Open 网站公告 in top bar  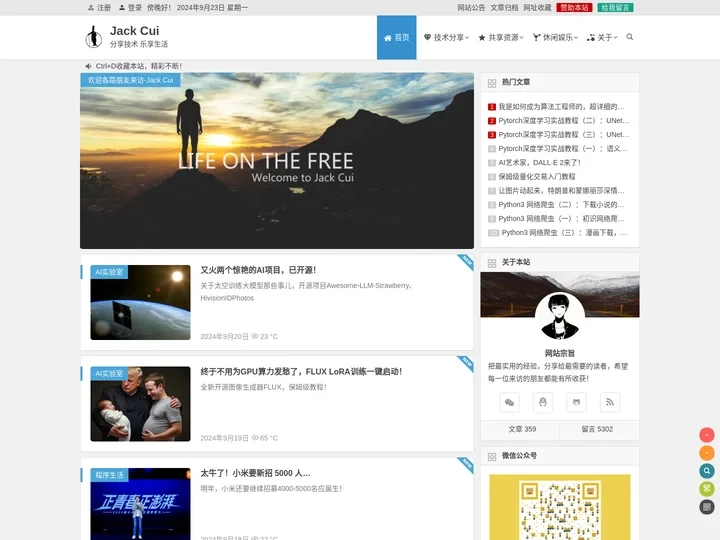471,7
